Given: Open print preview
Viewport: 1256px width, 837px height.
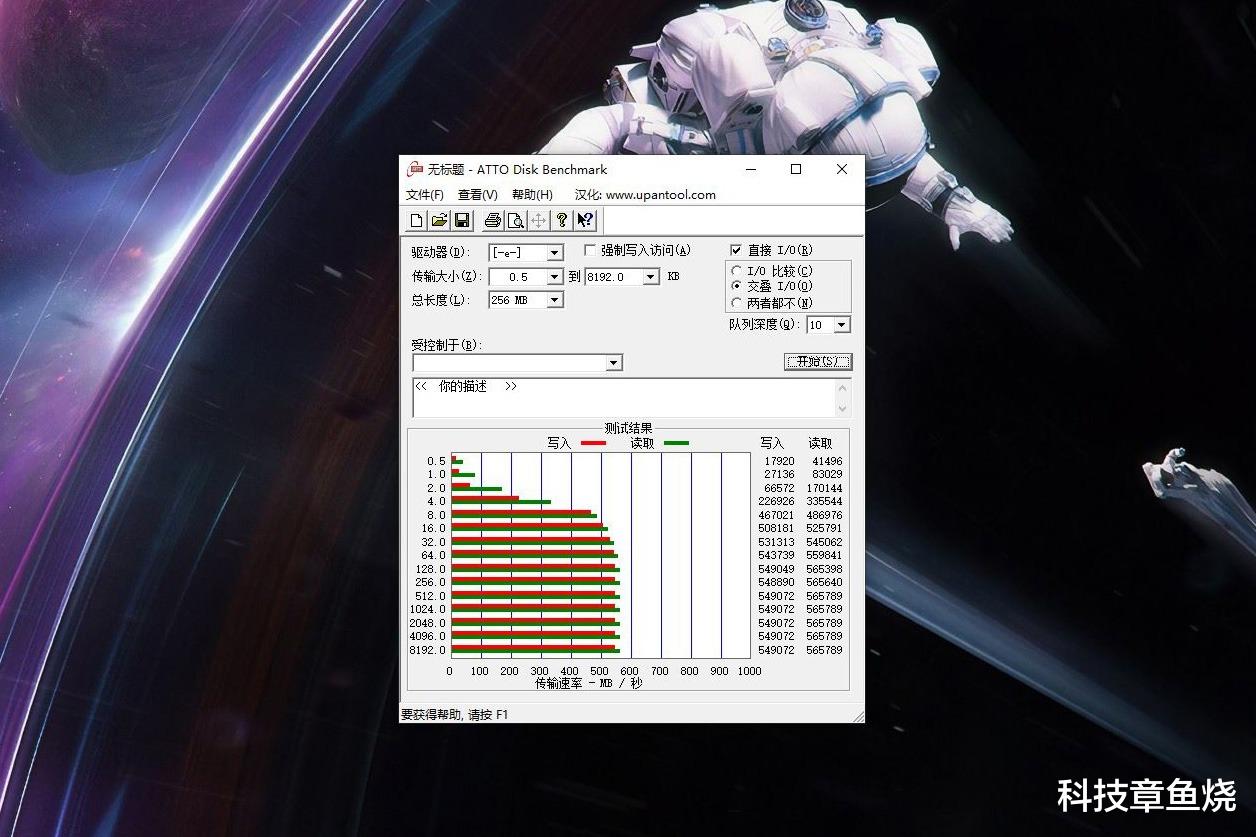Looking at the screenshot, I should click(x=514, y=220).
